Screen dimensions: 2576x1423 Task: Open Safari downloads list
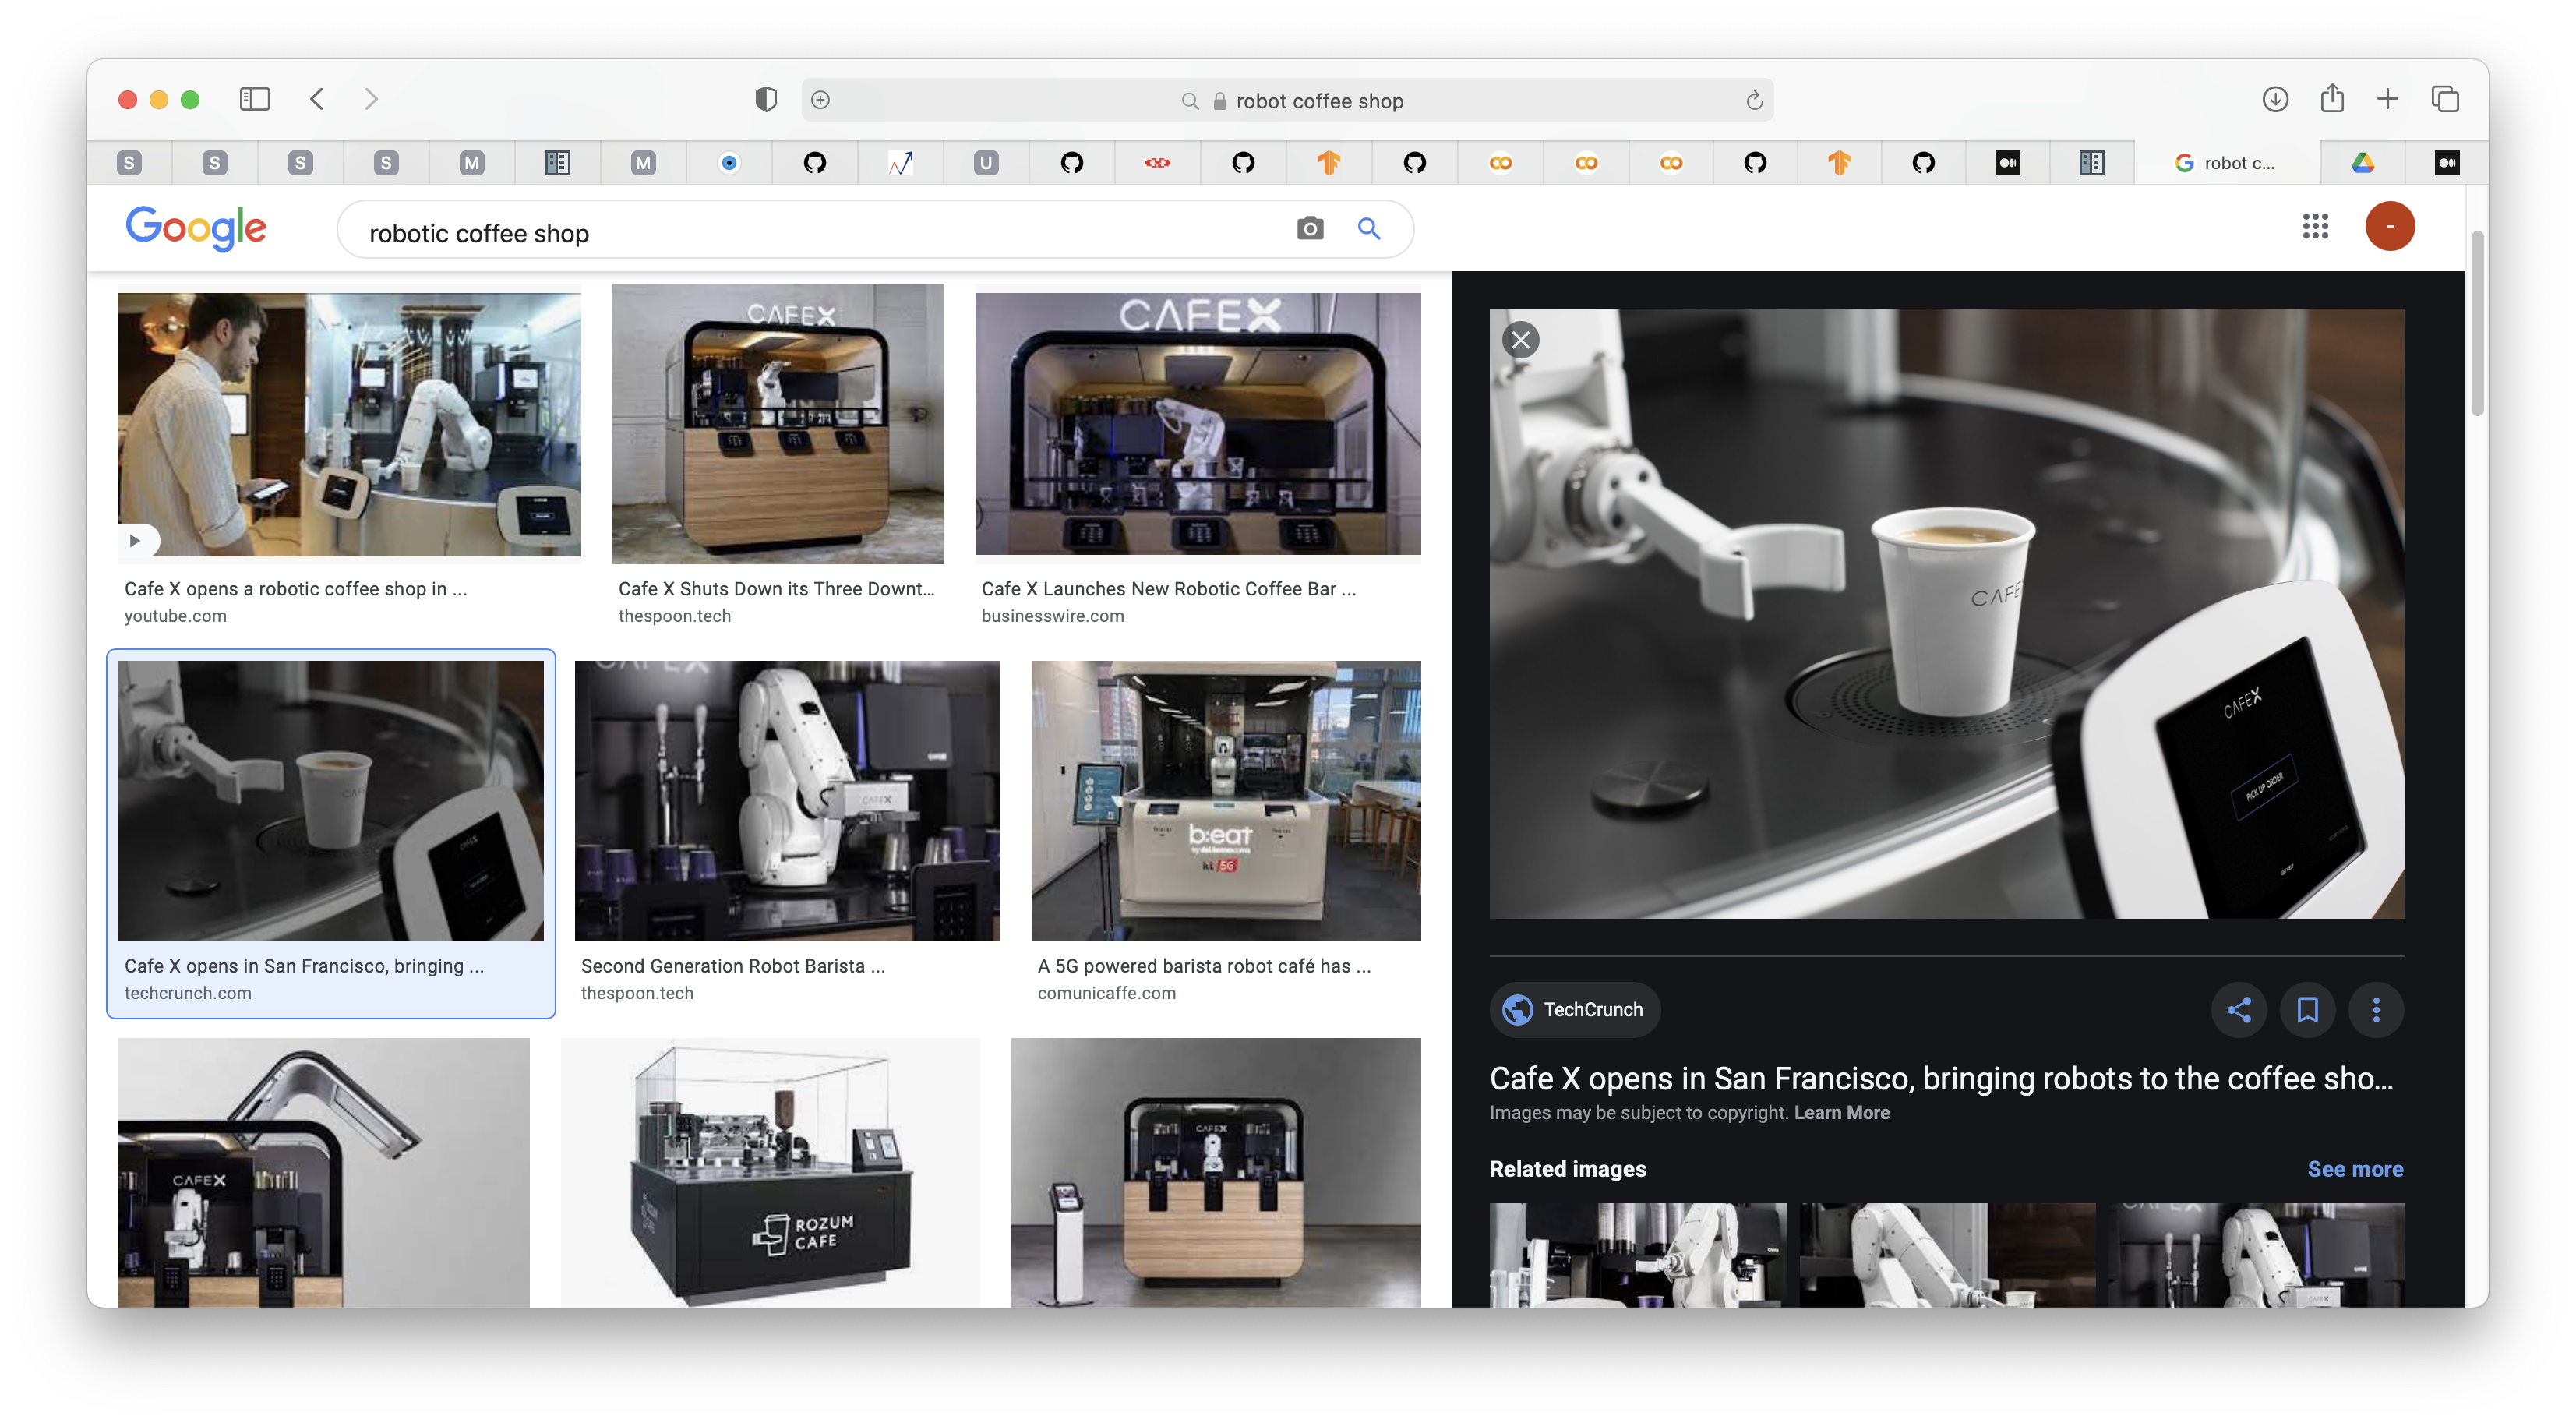2275,99
